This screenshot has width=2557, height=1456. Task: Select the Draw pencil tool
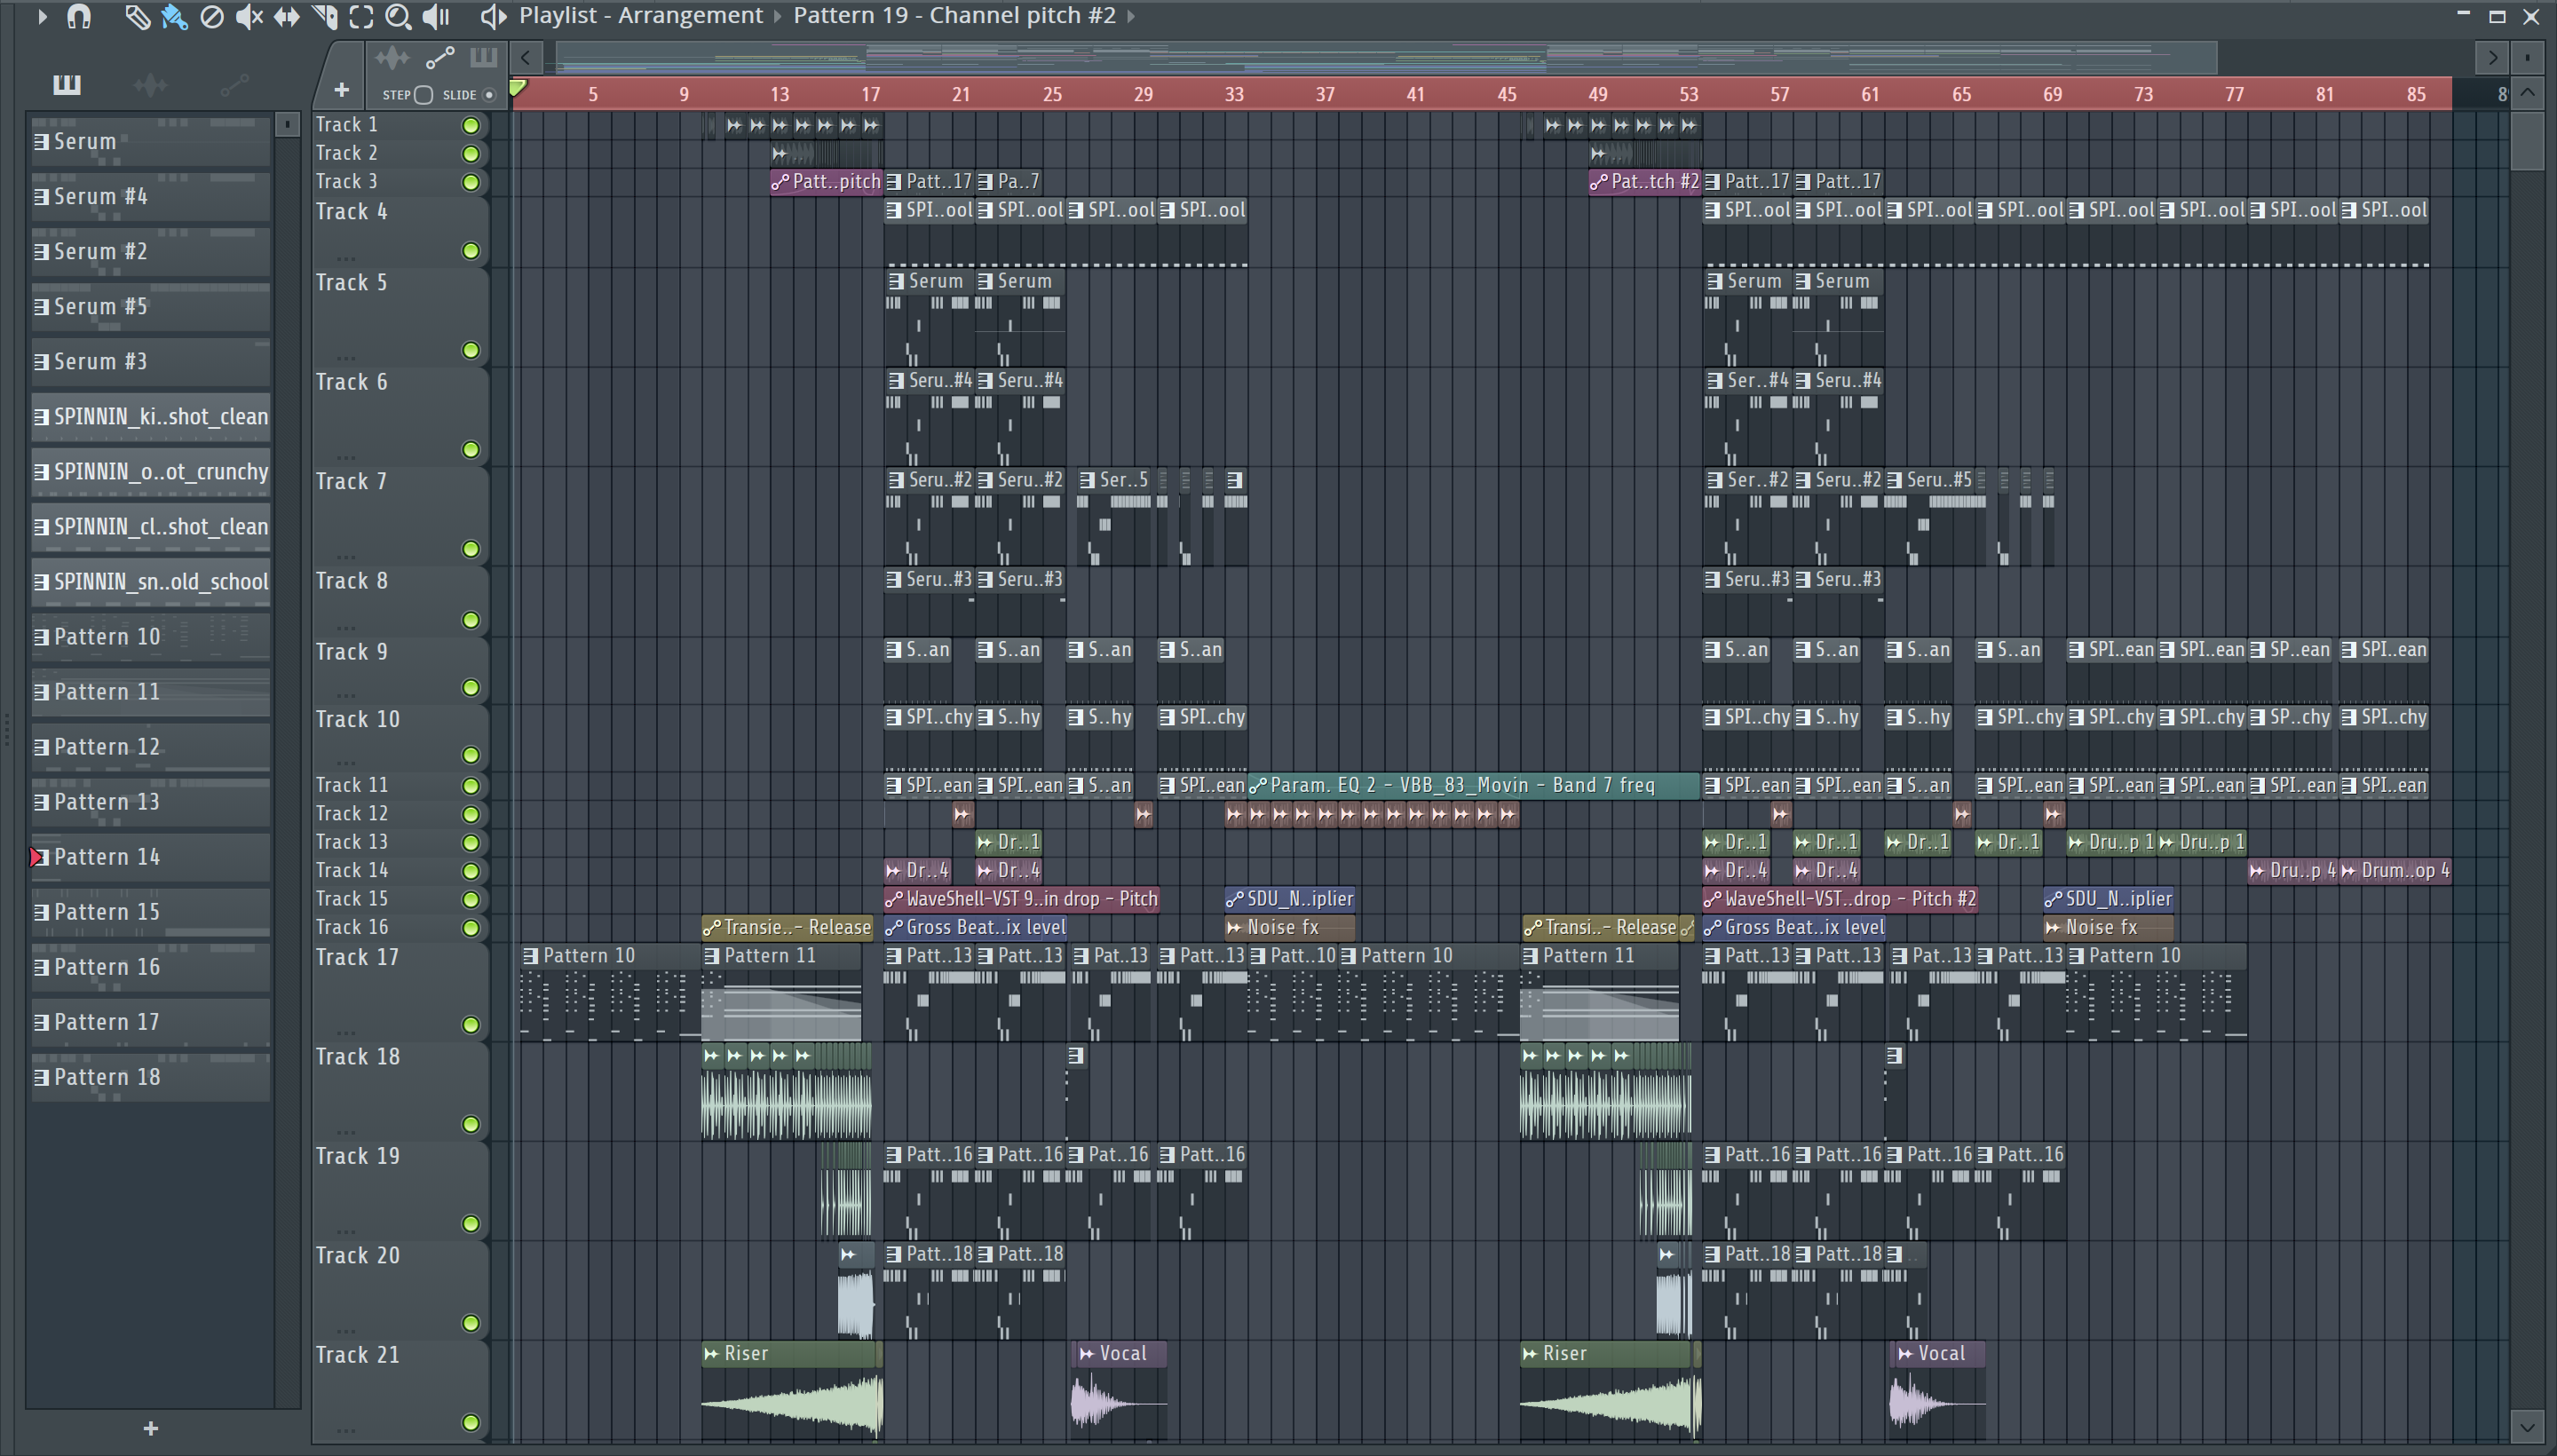[x=137, y=16]
